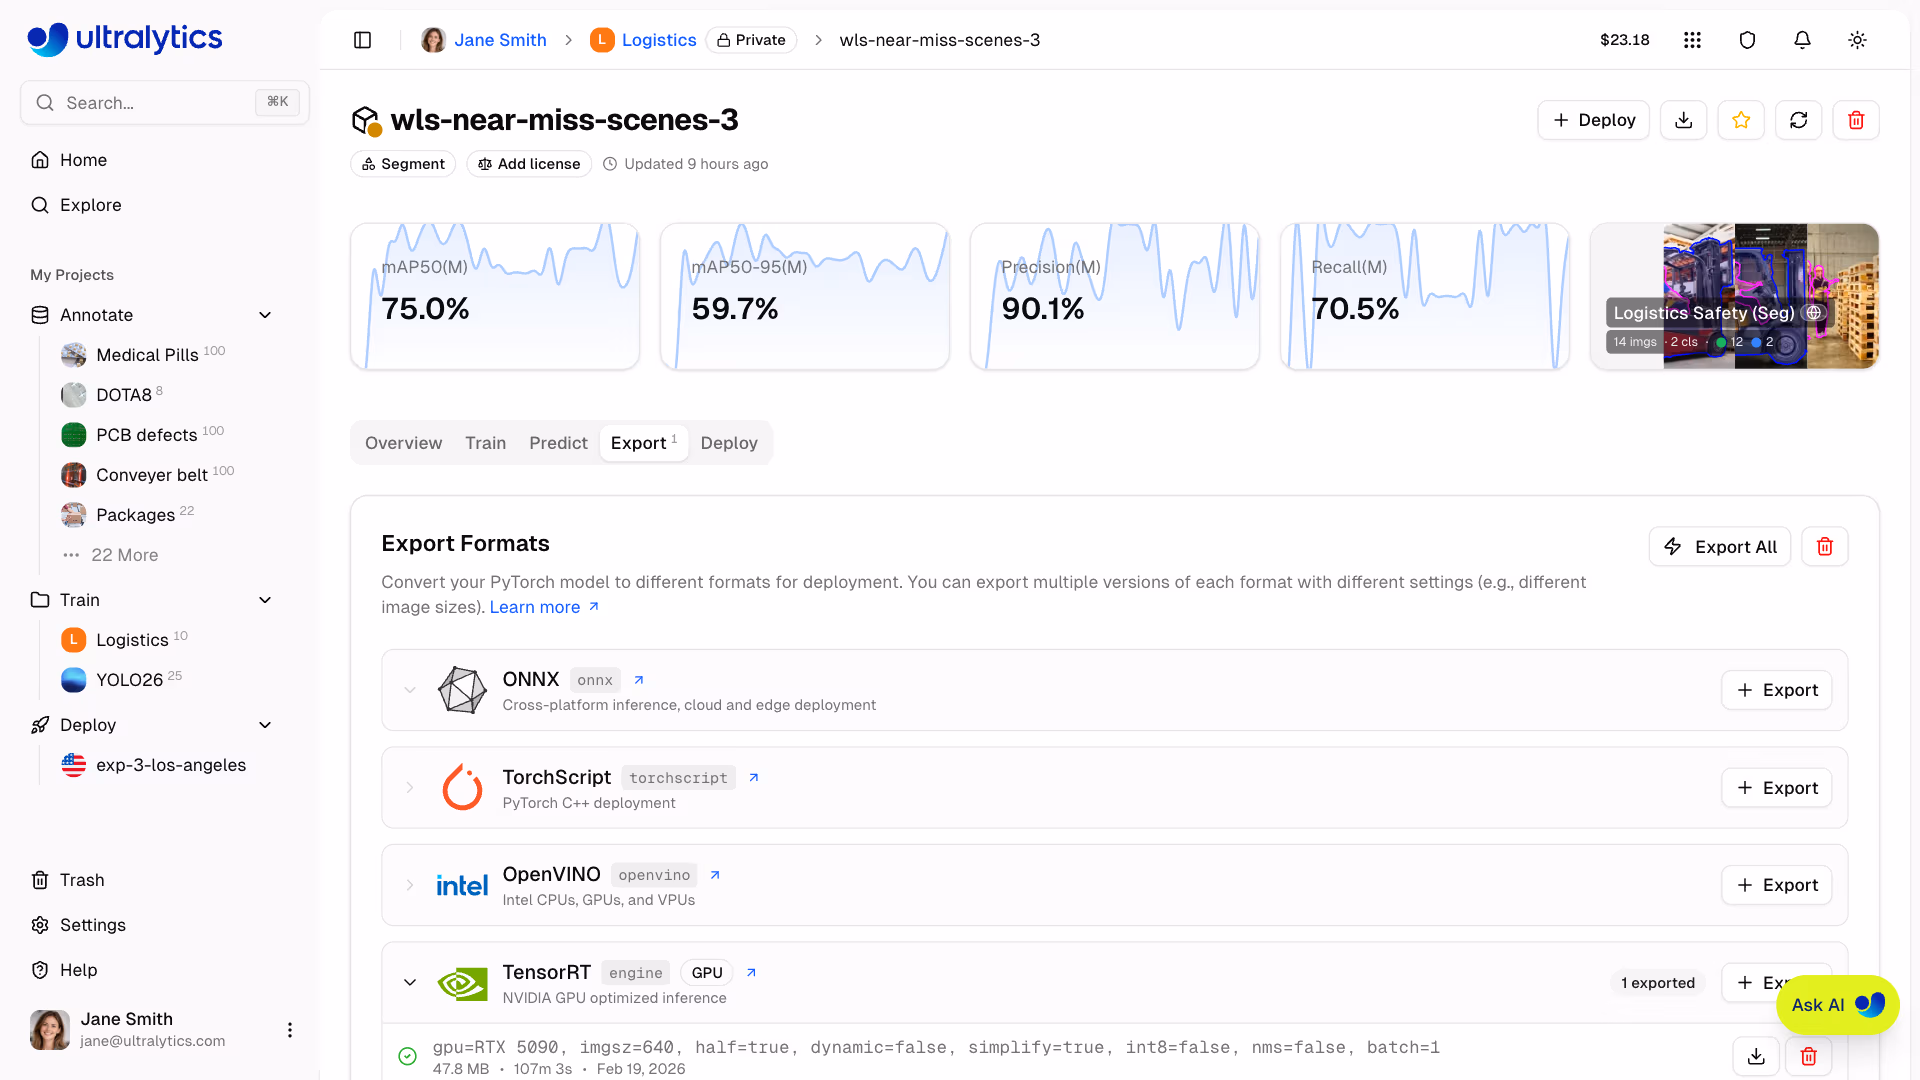The width and height of the screenshot is (1920, 1080).
Task: Open the Learn more link
Action: tap(544, 607)
